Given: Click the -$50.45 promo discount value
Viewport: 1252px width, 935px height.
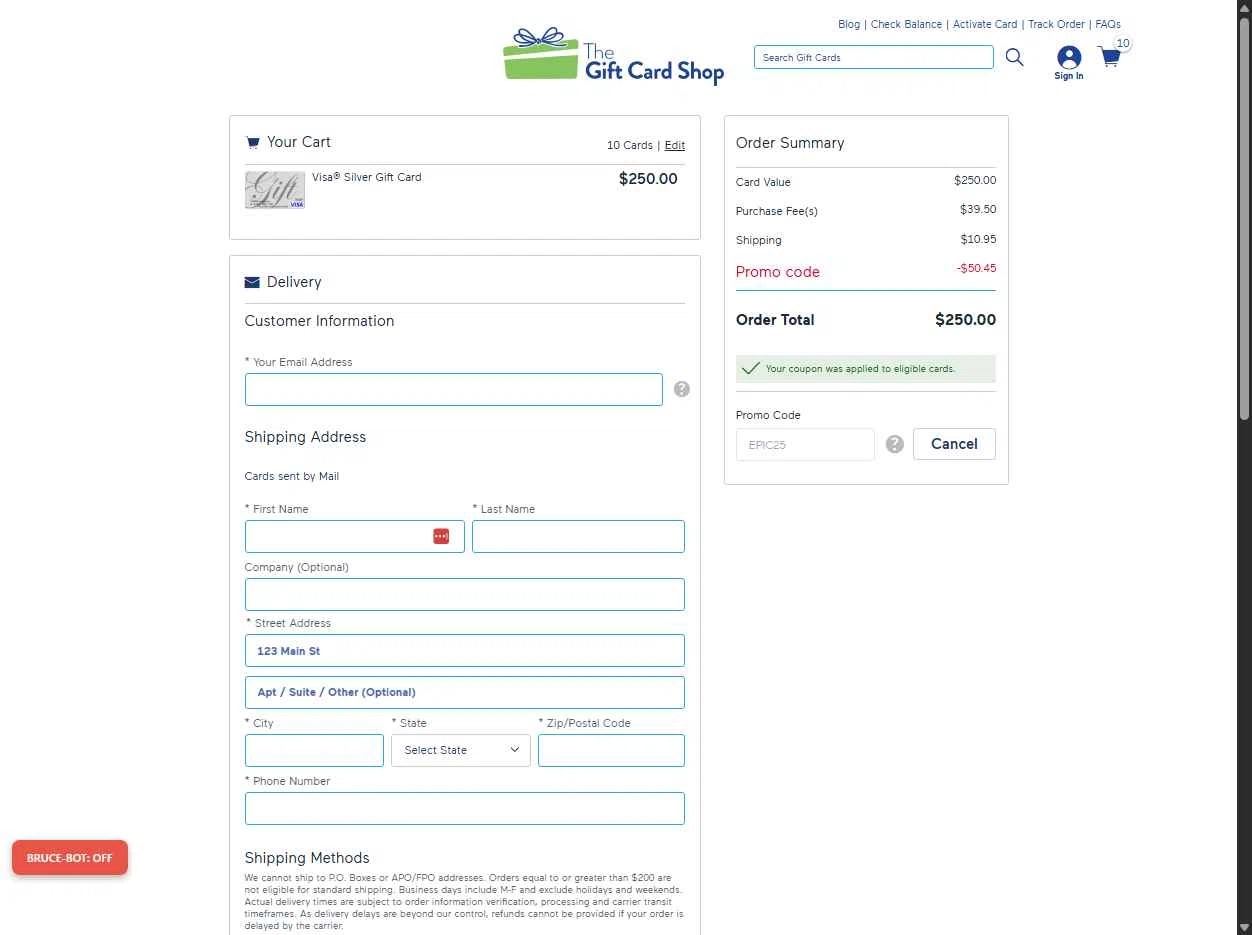Looking at the screenshot, I should pyautogui.click(x=976, y=268).
